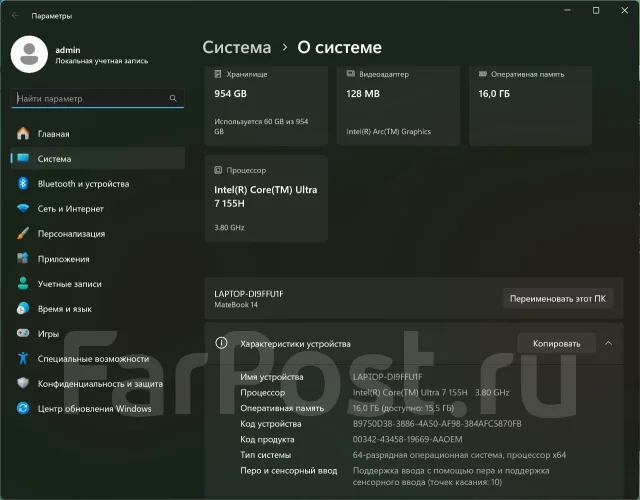Click the search magnifier icon
This screenshot has width=640, height=500.
point(173,98)
